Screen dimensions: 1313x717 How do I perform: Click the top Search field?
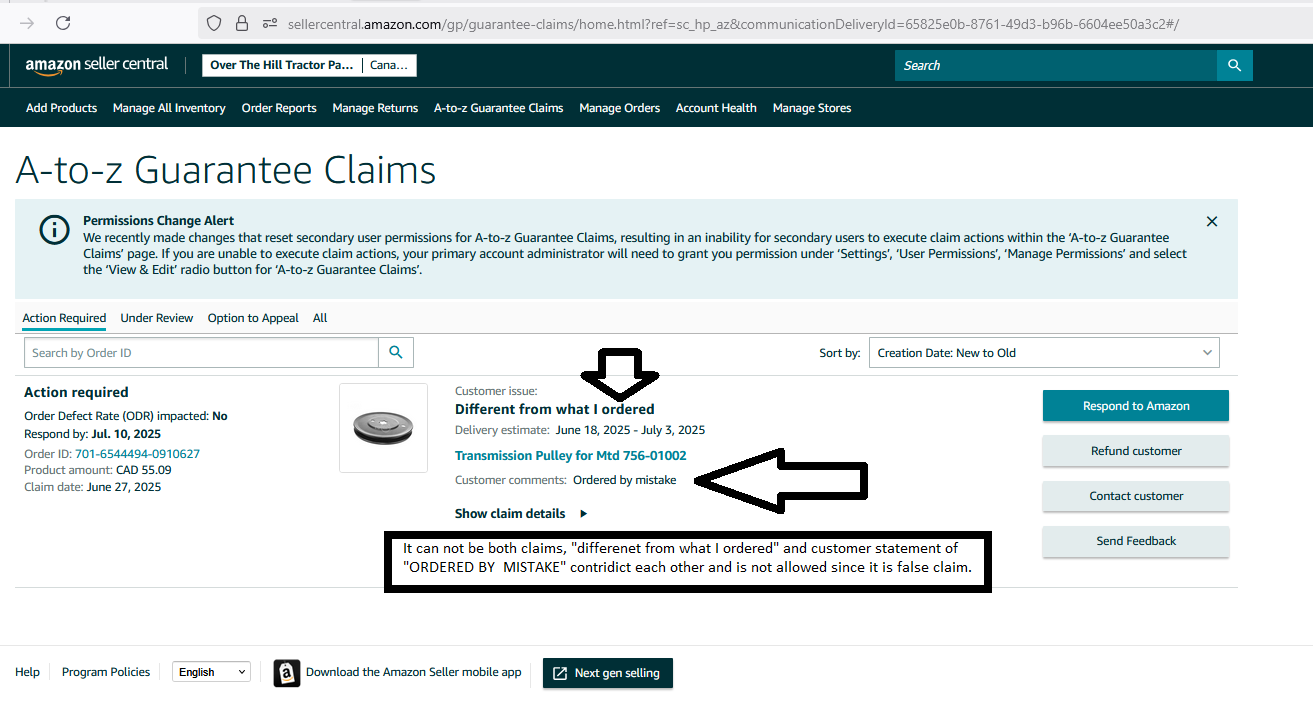tap(1056, 65)
